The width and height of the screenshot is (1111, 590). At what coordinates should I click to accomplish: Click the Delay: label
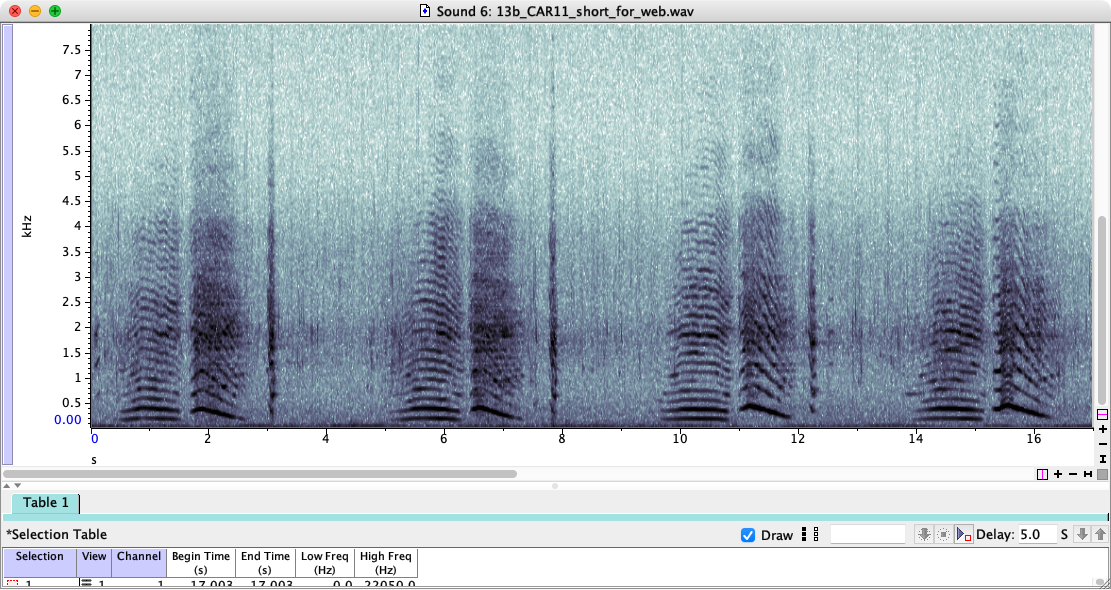tap(995, 535)
